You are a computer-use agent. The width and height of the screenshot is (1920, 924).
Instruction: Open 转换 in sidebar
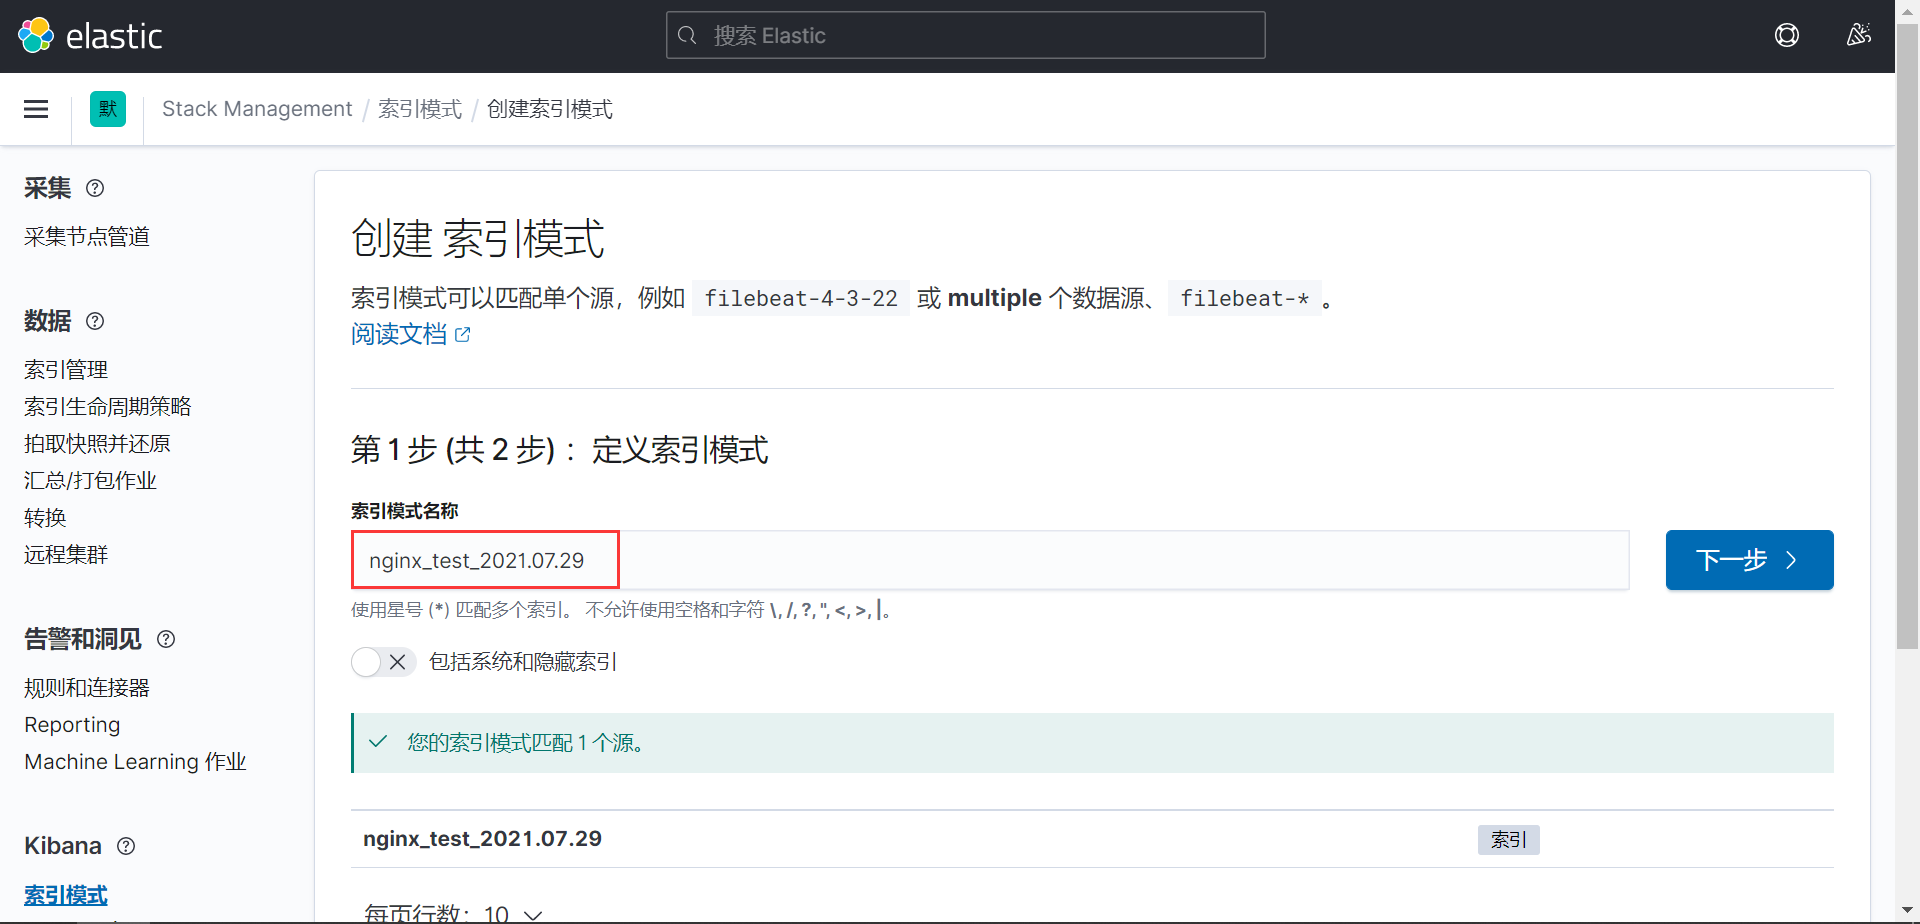(x=45, y=518)
